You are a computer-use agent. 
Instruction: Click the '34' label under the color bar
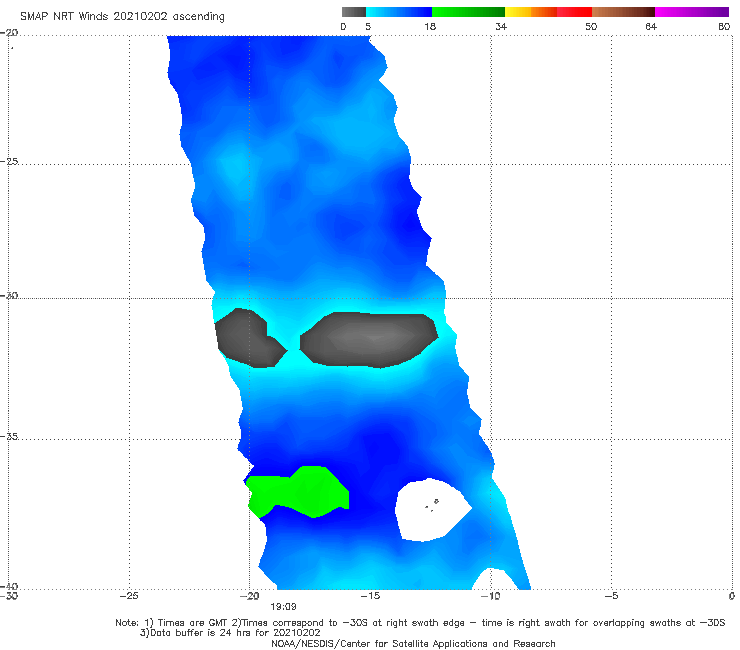point(501,27)
